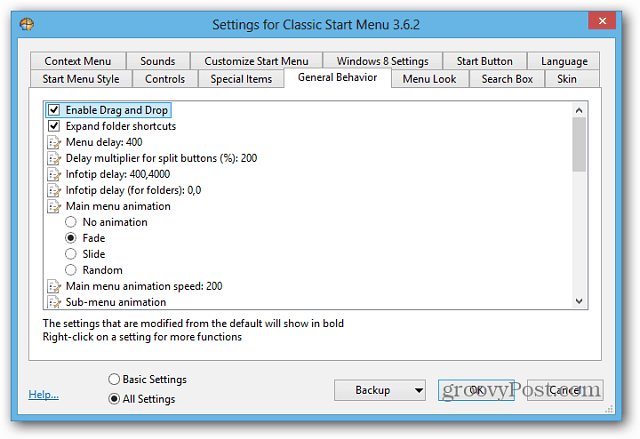Select the 'Main menu animation' row label
640x439 pixels.
[118, 206]
